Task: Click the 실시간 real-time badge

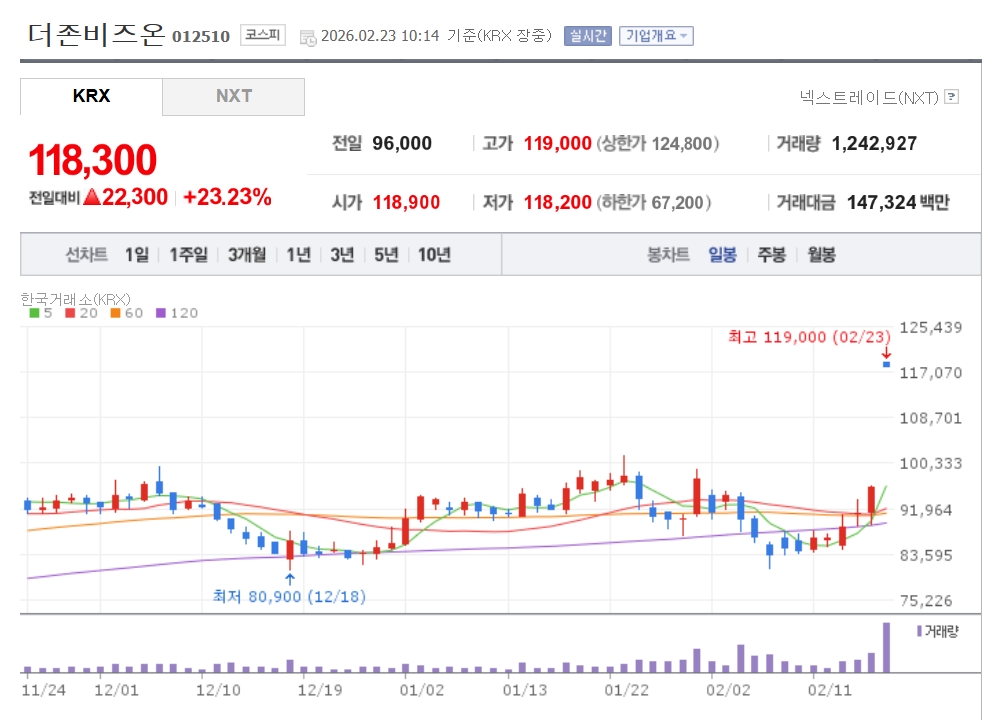Action: pos(587,36)
